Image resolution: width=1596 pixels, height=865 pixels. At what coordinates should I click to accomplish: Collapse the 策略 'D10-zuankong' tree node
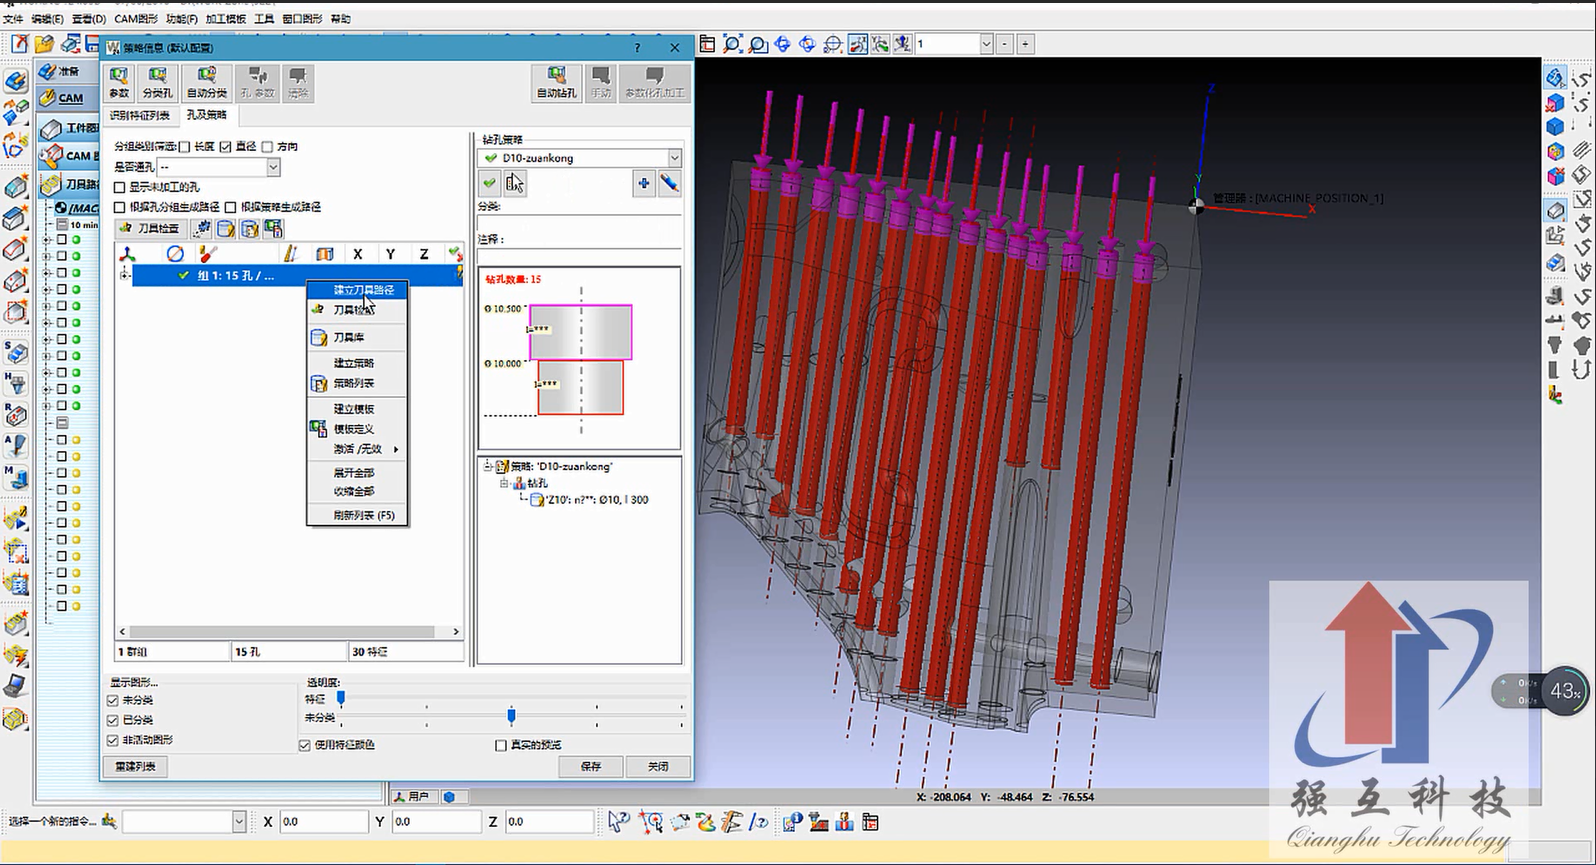point(488,466)
